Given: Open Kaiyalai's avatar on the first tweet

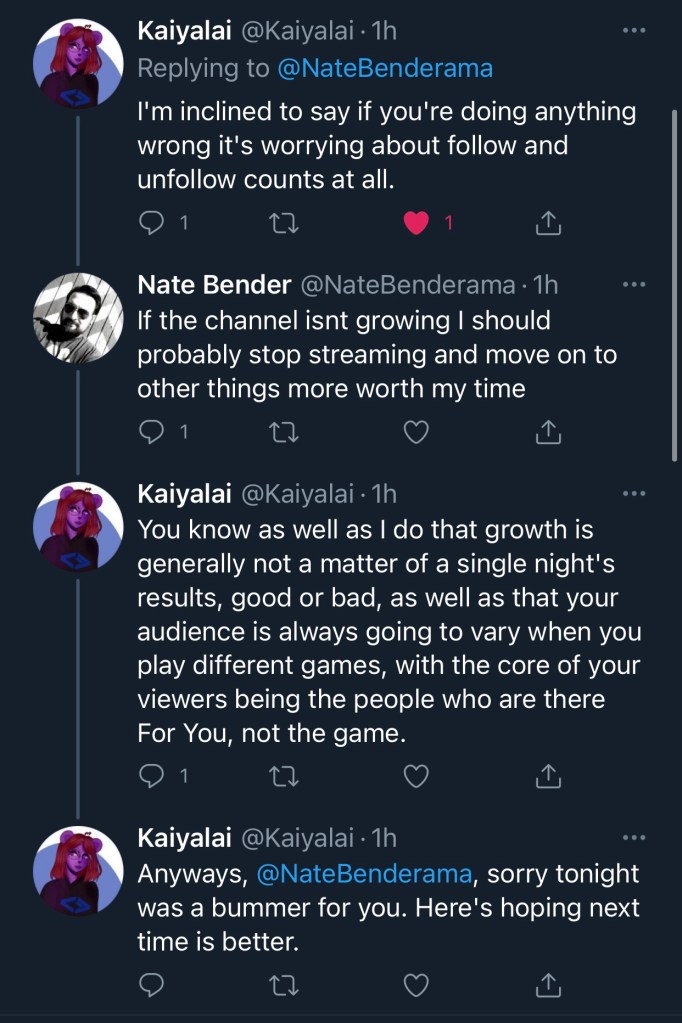Looking at the screenshot, I should 78,64.
